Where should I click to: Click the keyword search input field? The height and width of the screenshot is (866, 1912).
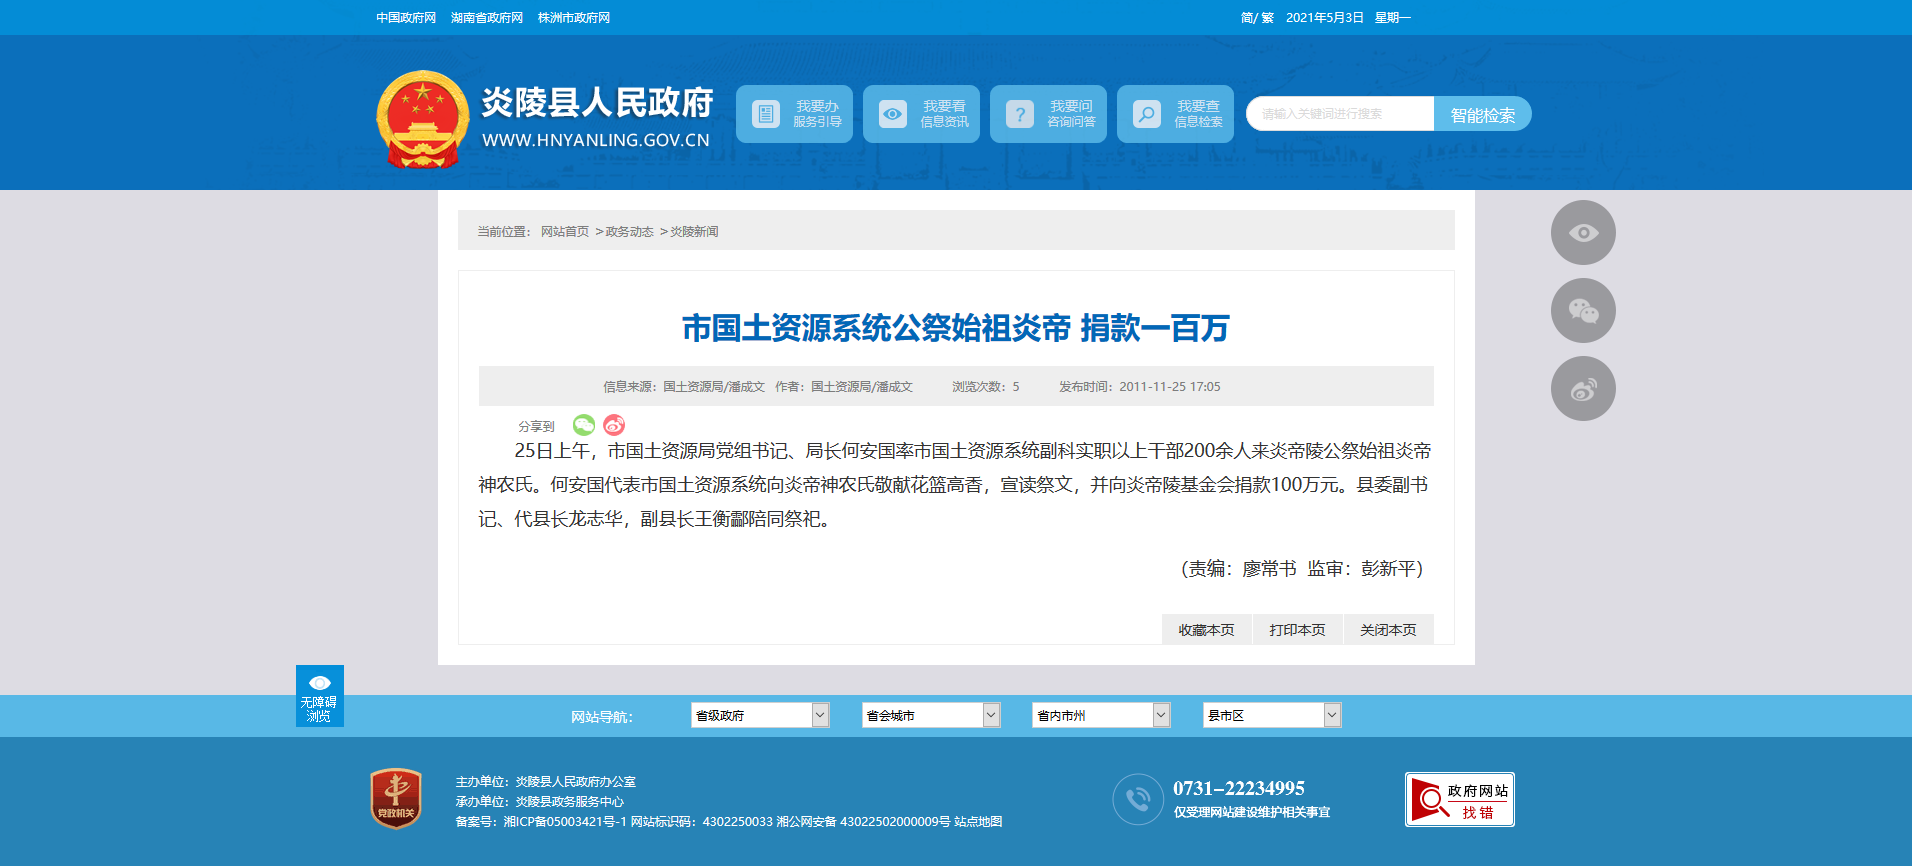(x=1340, y=114)
